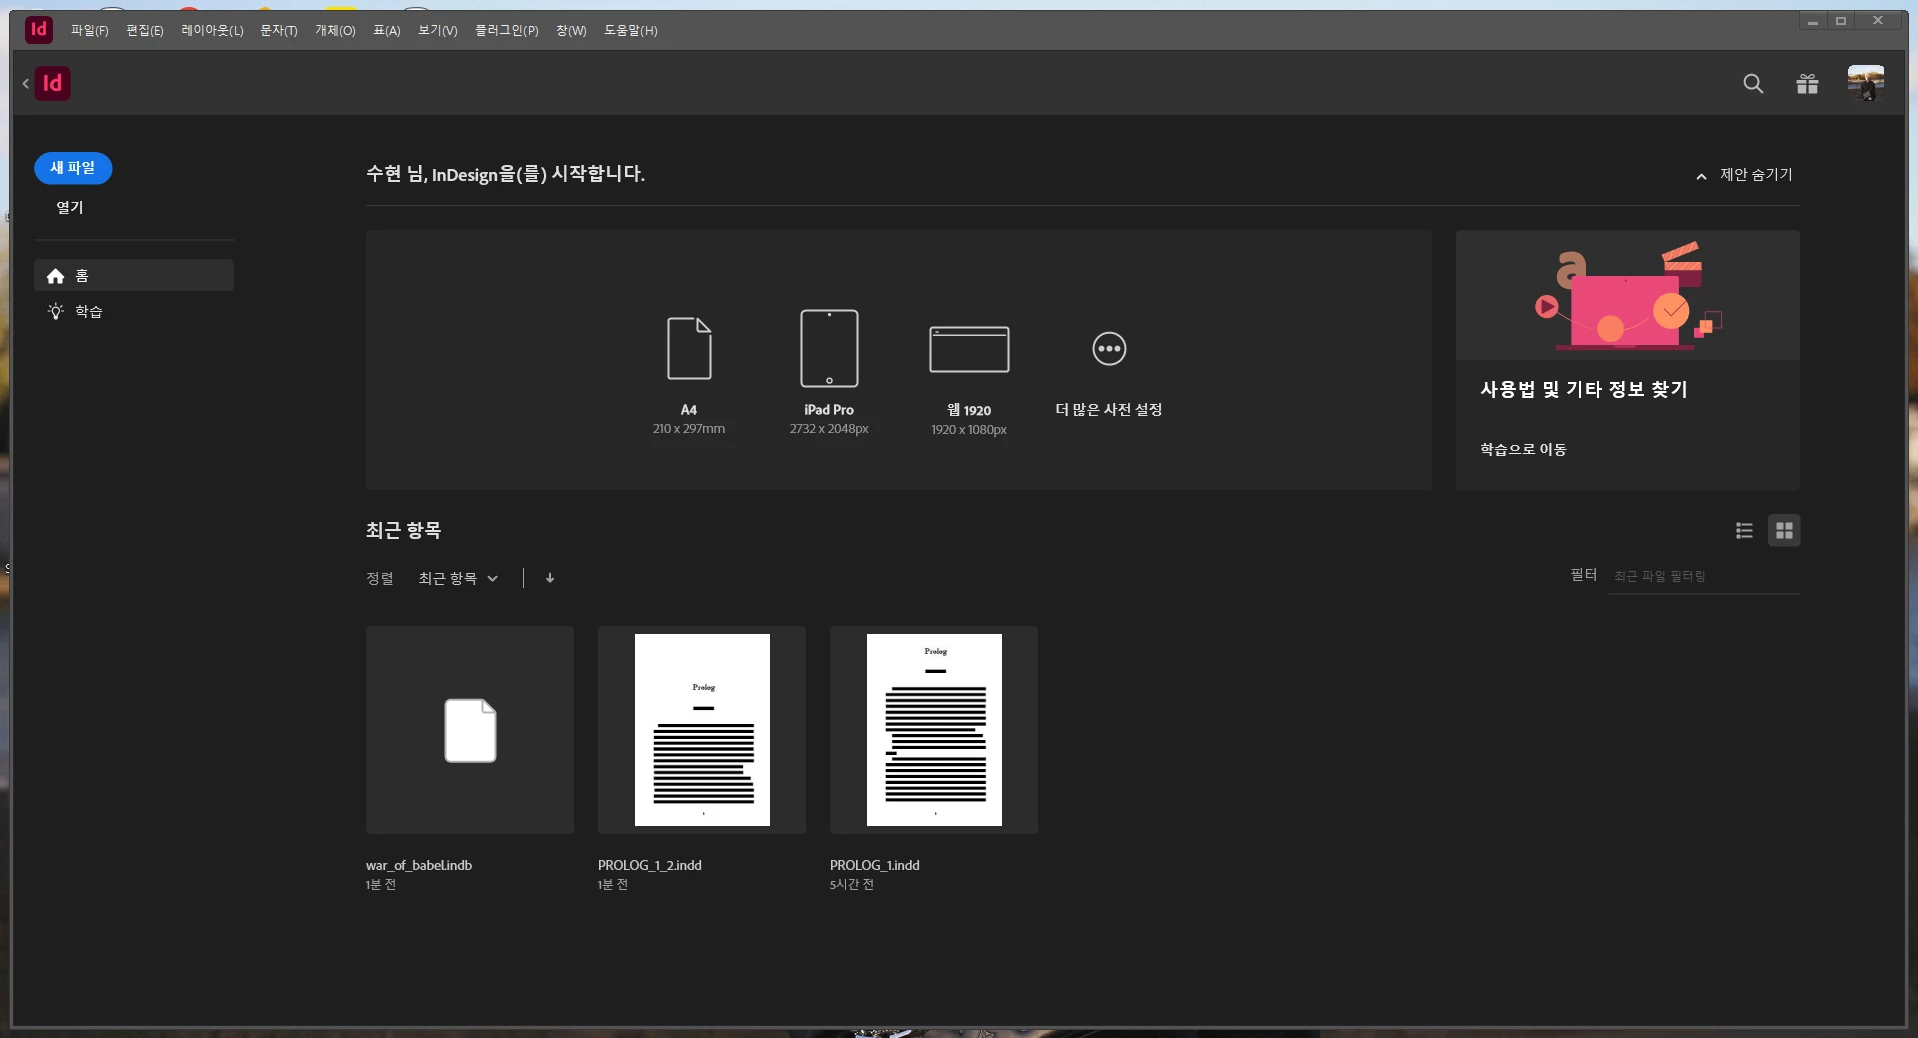Minimize the InDesign window
Viewport: 1918px width, 1038px height.
click(x=1813, y=21)
